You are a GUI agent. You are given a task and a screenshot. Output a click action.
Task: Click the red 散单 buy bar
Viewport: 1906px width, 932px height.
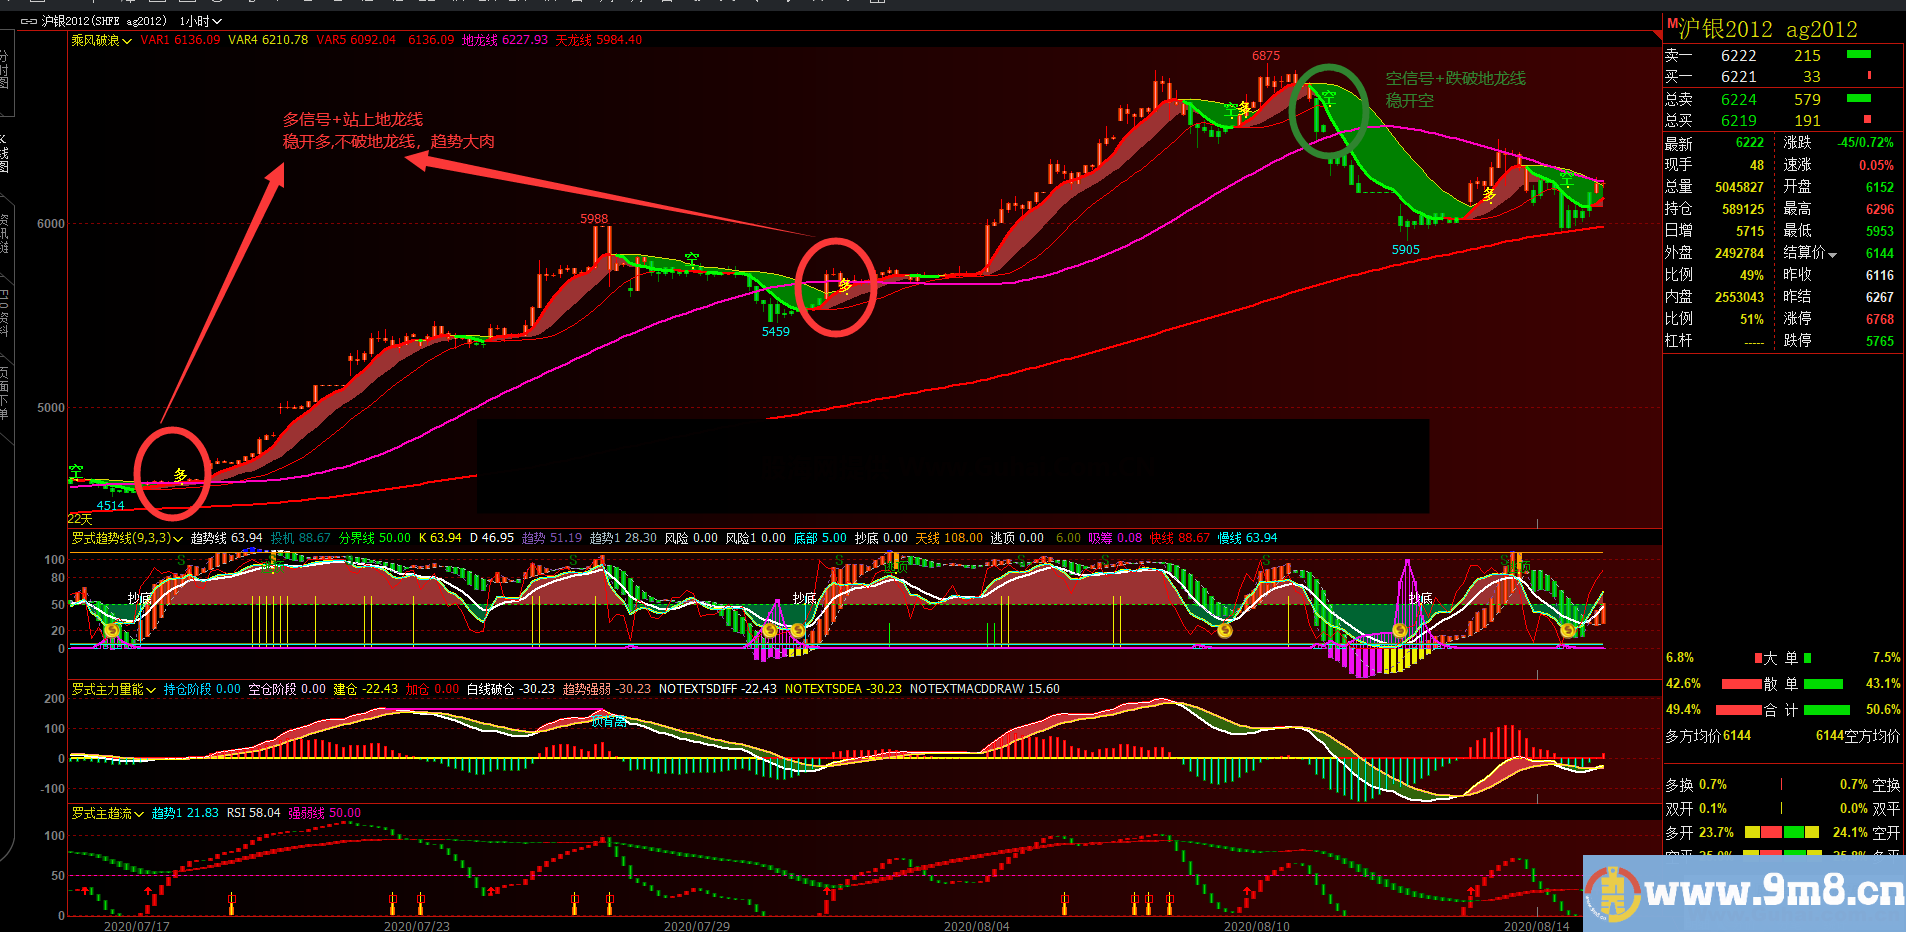(1741, 684)
